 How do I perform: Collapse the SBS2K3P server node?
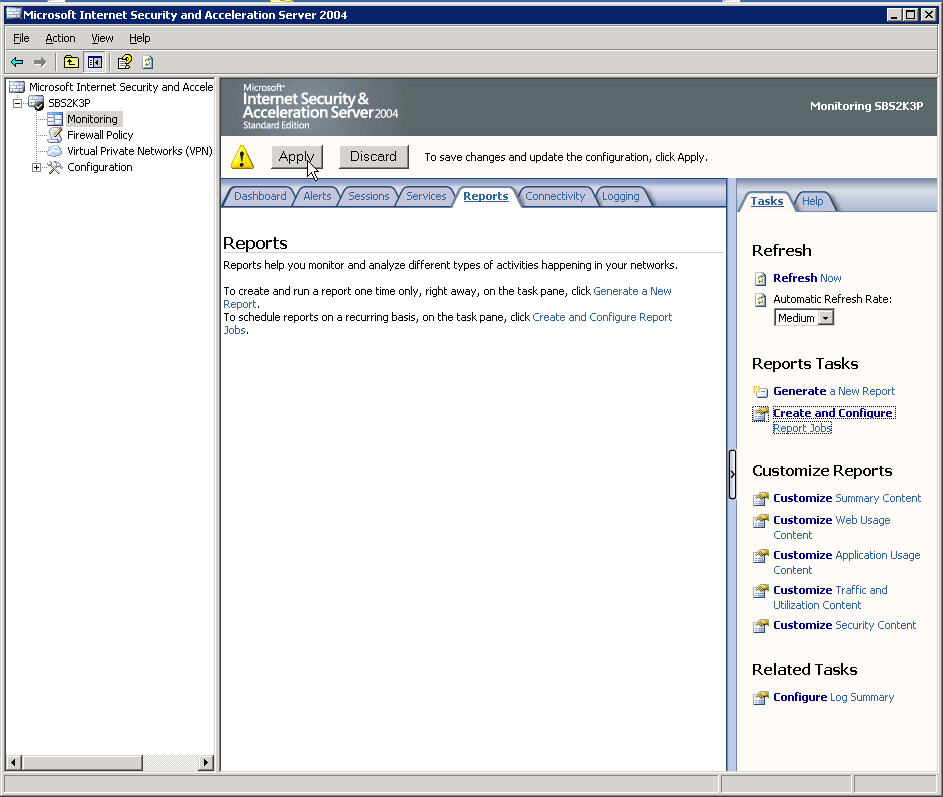[x=17, y=103]
